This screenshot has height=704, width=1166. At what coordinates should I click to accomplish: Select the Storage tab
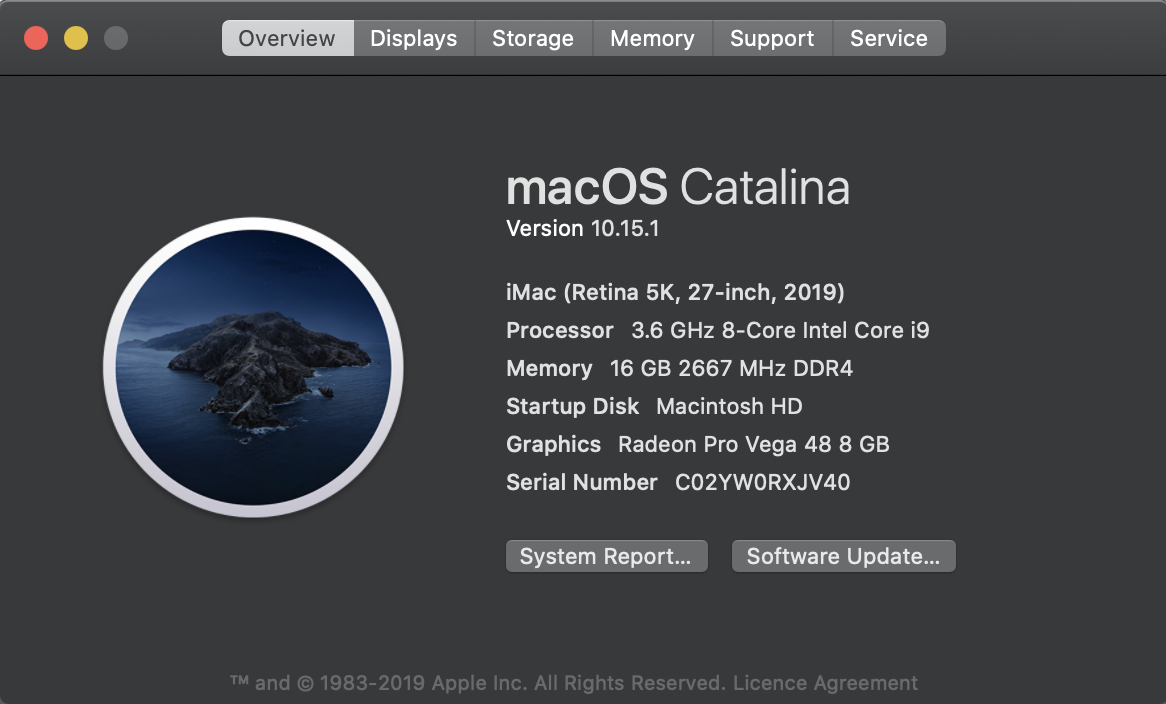[532, 39]
